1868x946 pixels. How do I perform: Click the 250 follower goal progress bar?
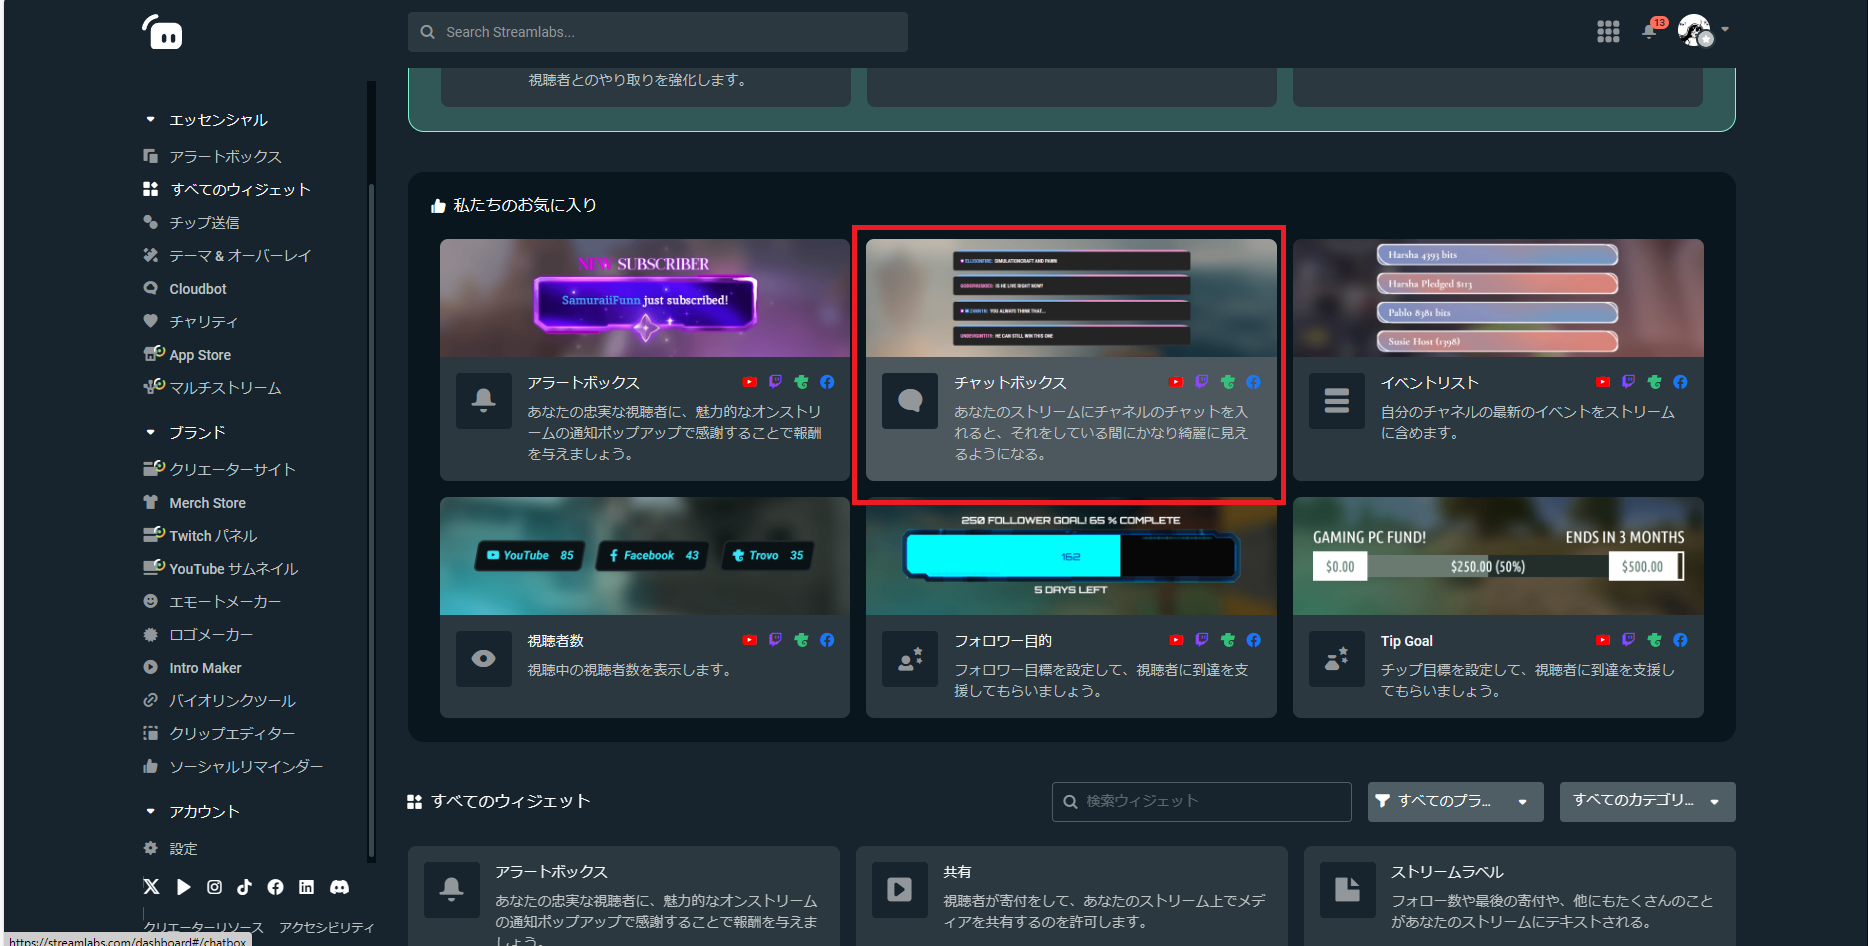[x=1070, y=554]
